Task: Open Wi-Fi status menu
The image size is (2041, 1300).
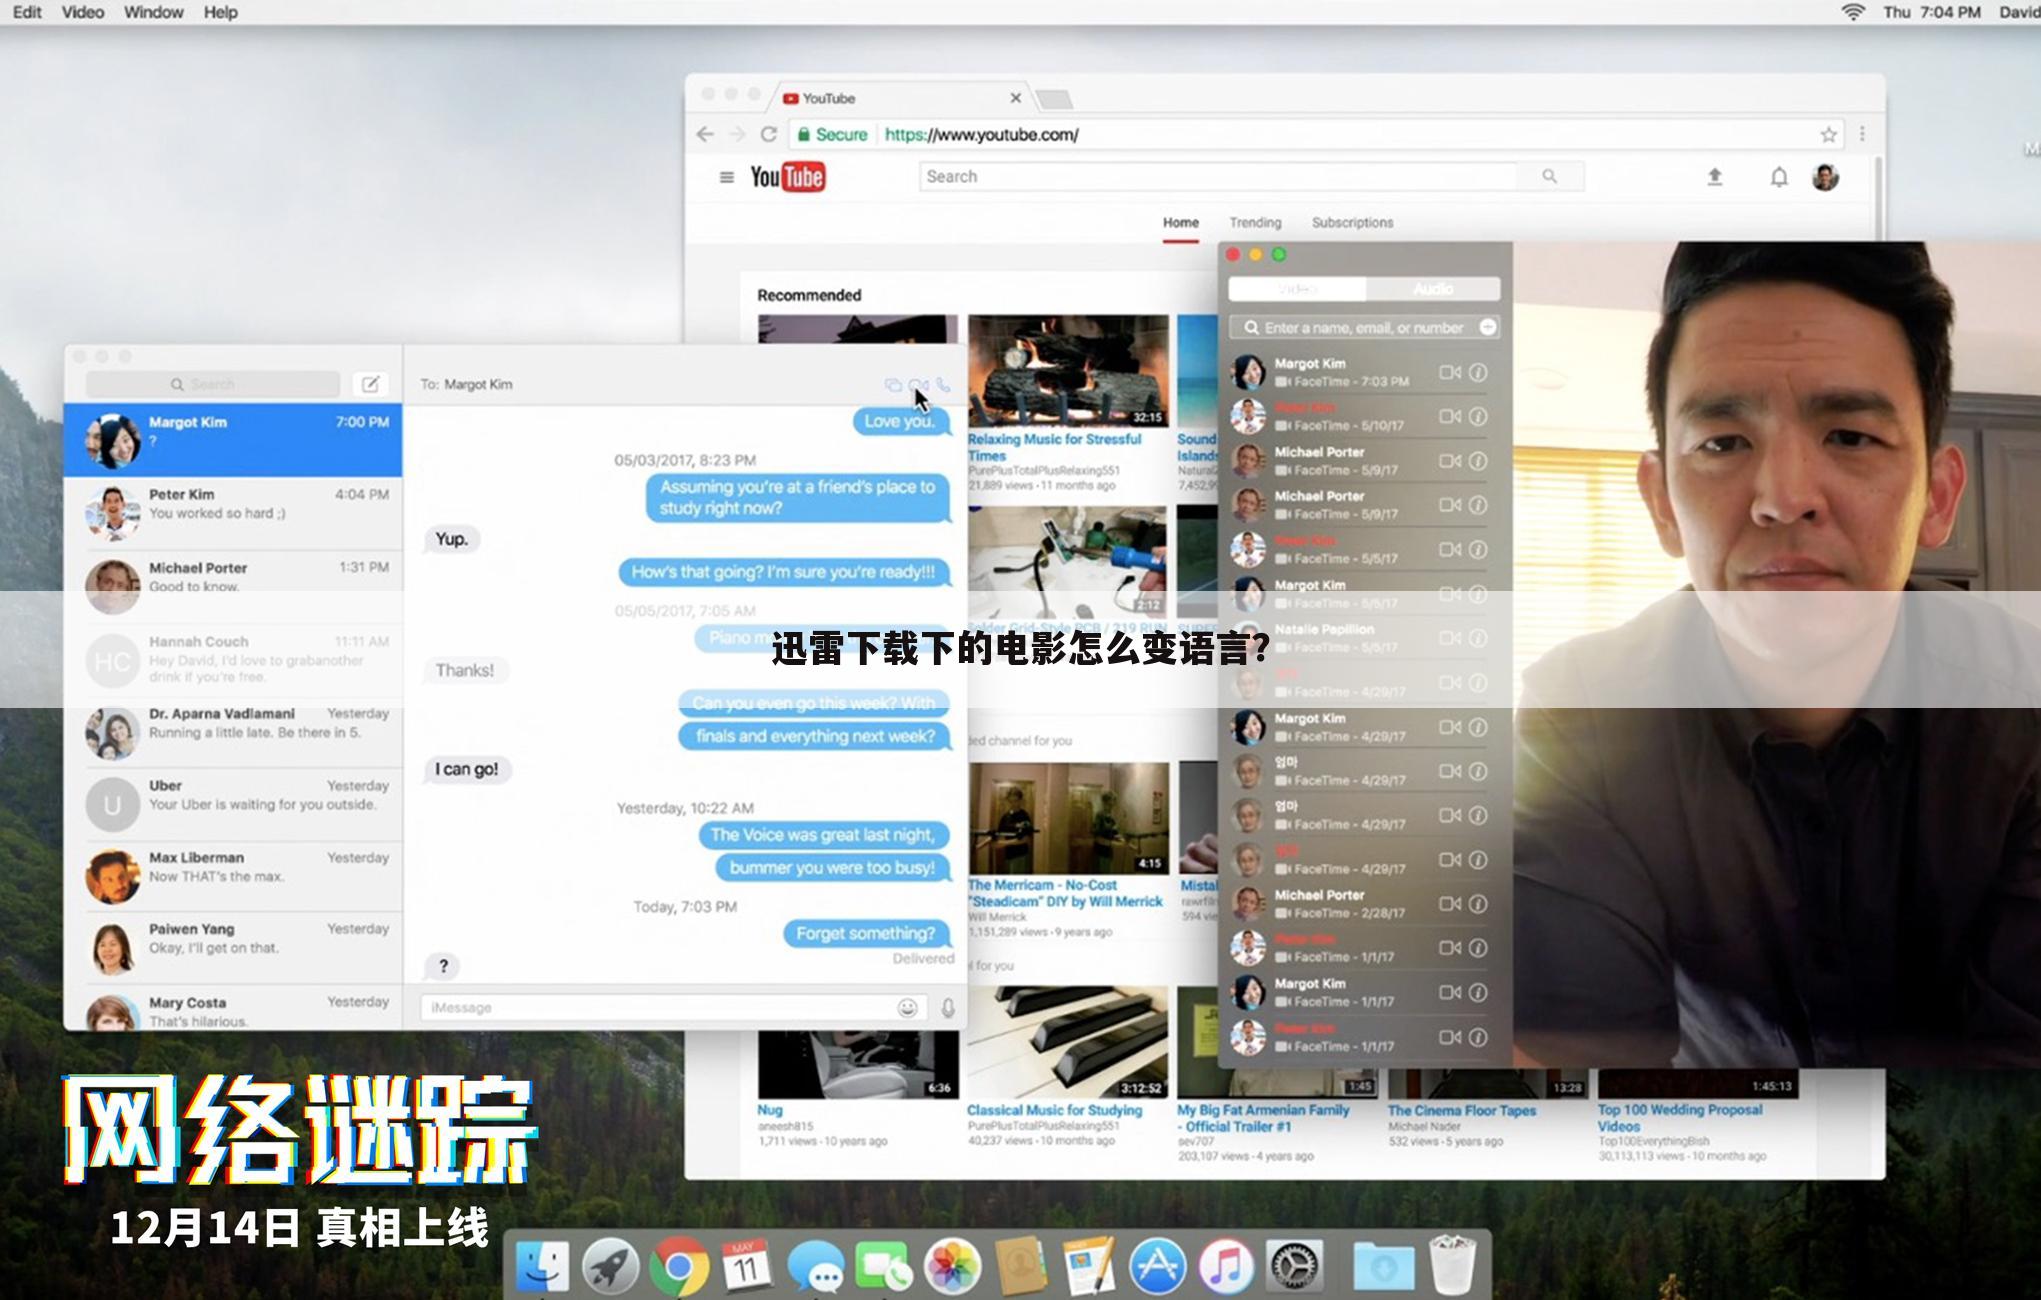Action: [1853, 12]
